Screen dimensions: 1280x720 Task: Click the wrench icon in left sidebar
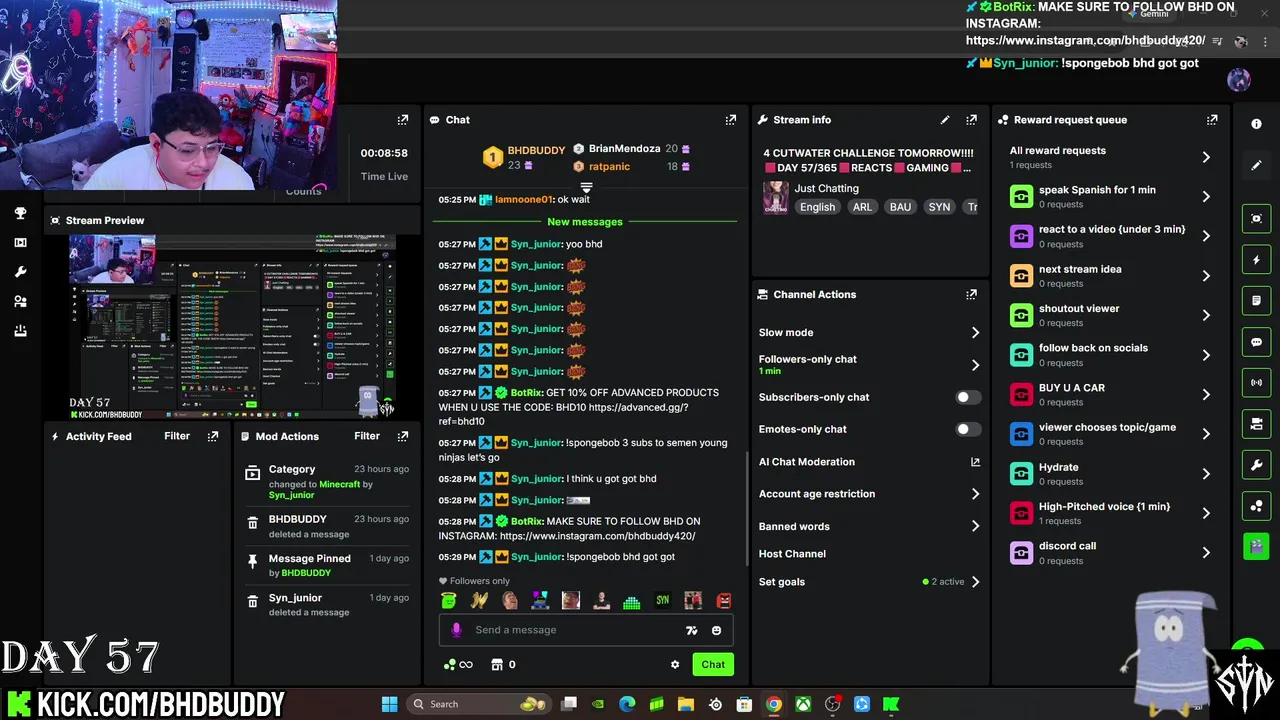pos(20,272)
